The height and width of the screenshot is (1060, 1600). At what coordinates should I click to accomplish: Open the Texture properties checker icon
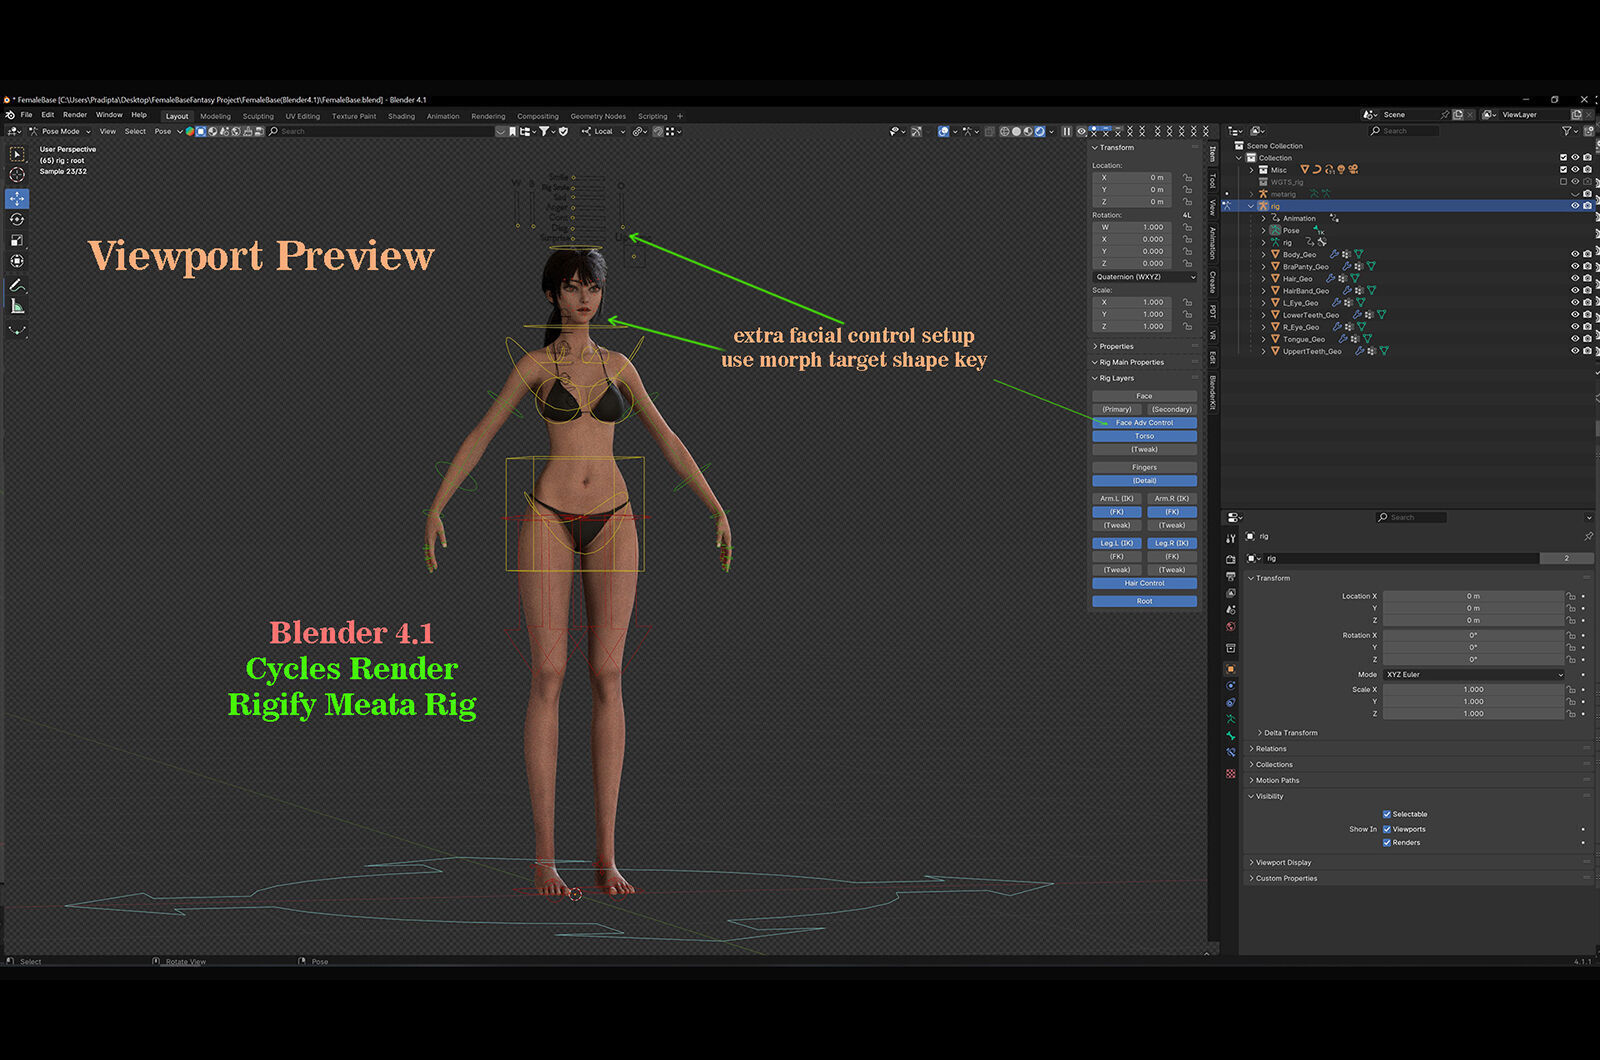(x=1231, y=774)
